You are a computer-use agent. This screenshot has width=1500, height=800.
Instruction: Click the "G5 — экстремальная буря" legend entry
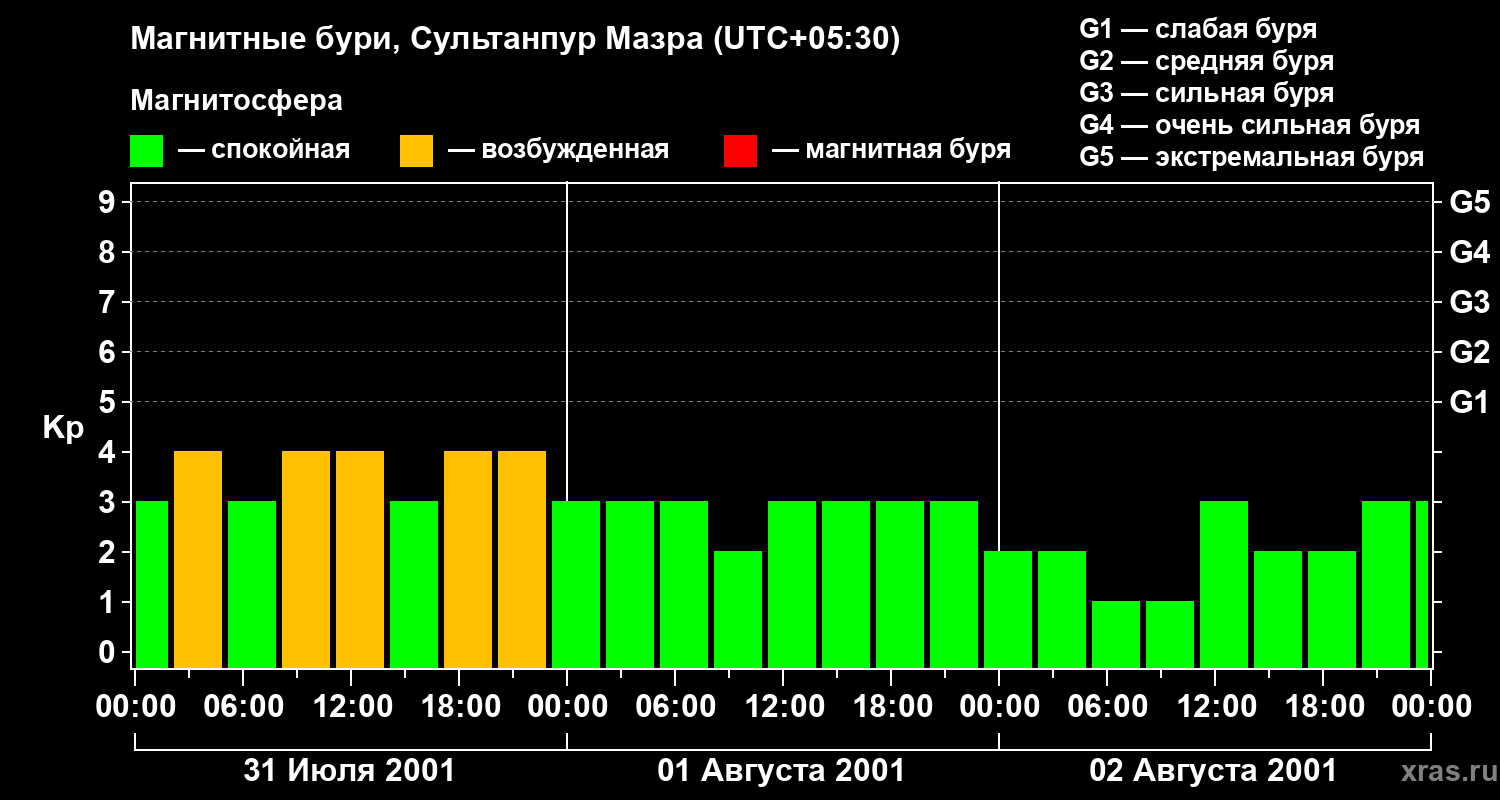click(x=1251, y=157)
